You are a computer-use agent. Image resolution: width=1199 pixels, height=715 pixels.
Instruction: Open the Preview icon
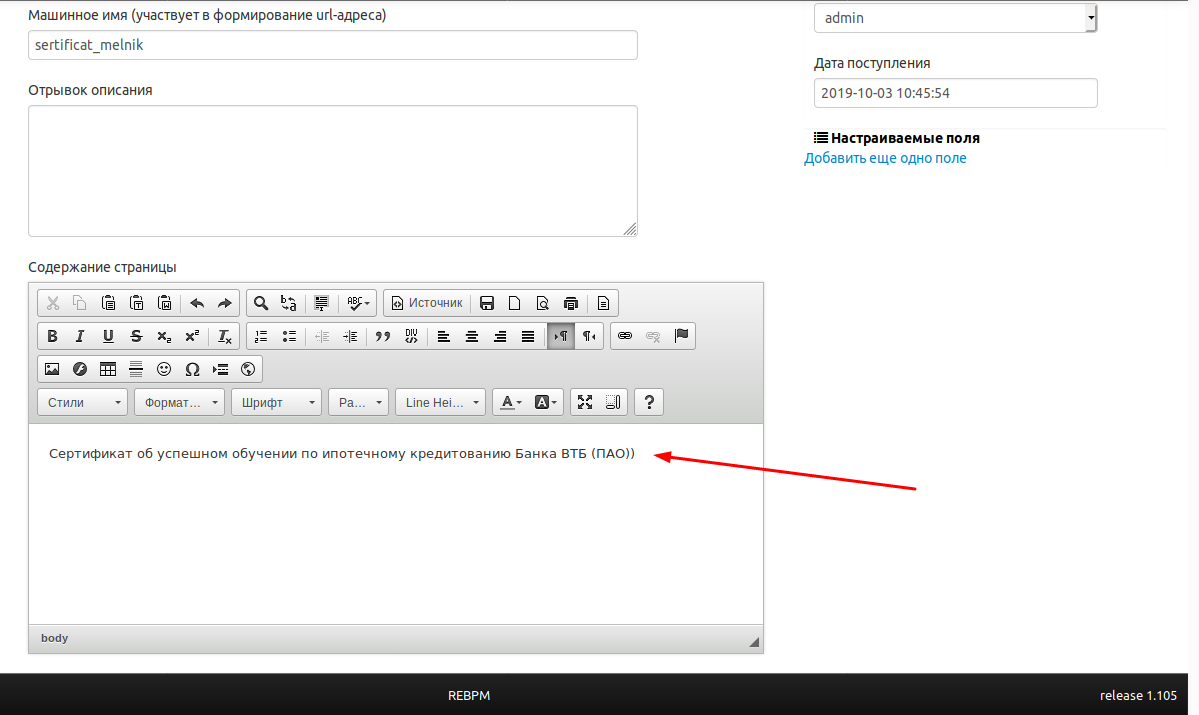[x=542, y=303]
